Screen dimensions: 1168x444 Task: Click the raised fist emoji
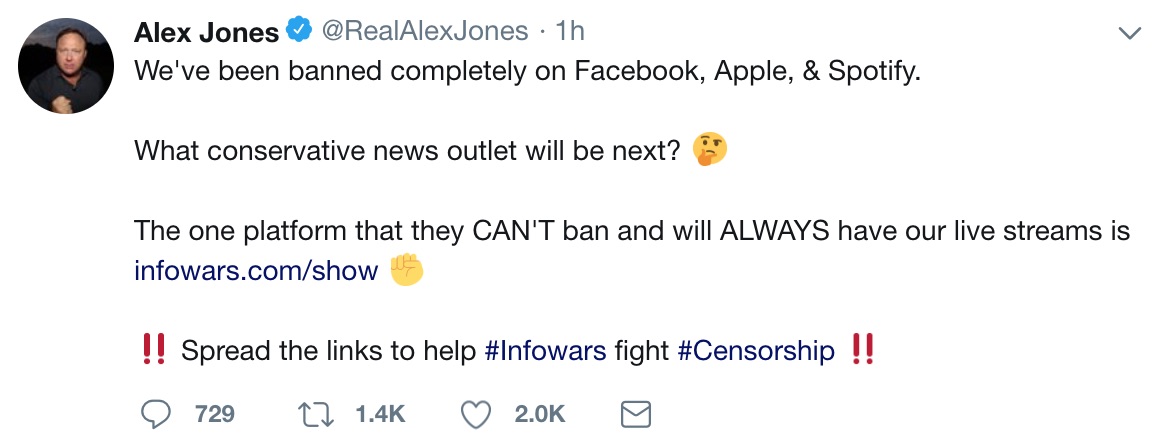click(x=407, y=270)
